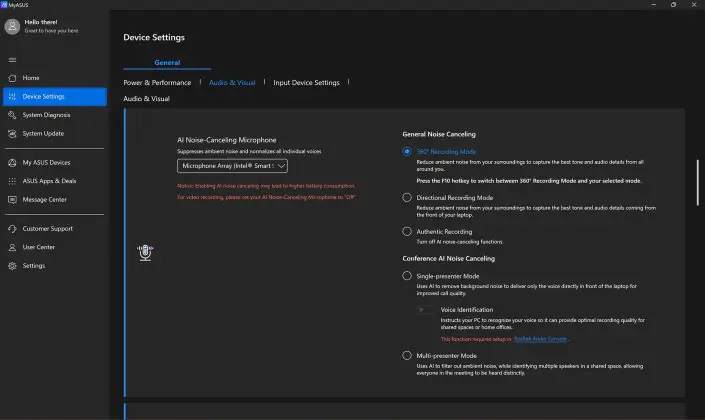The width and height of the screenshot is (705, 420).
Task: Click the 'Voice Identification' label
Action: pos(467,310)
